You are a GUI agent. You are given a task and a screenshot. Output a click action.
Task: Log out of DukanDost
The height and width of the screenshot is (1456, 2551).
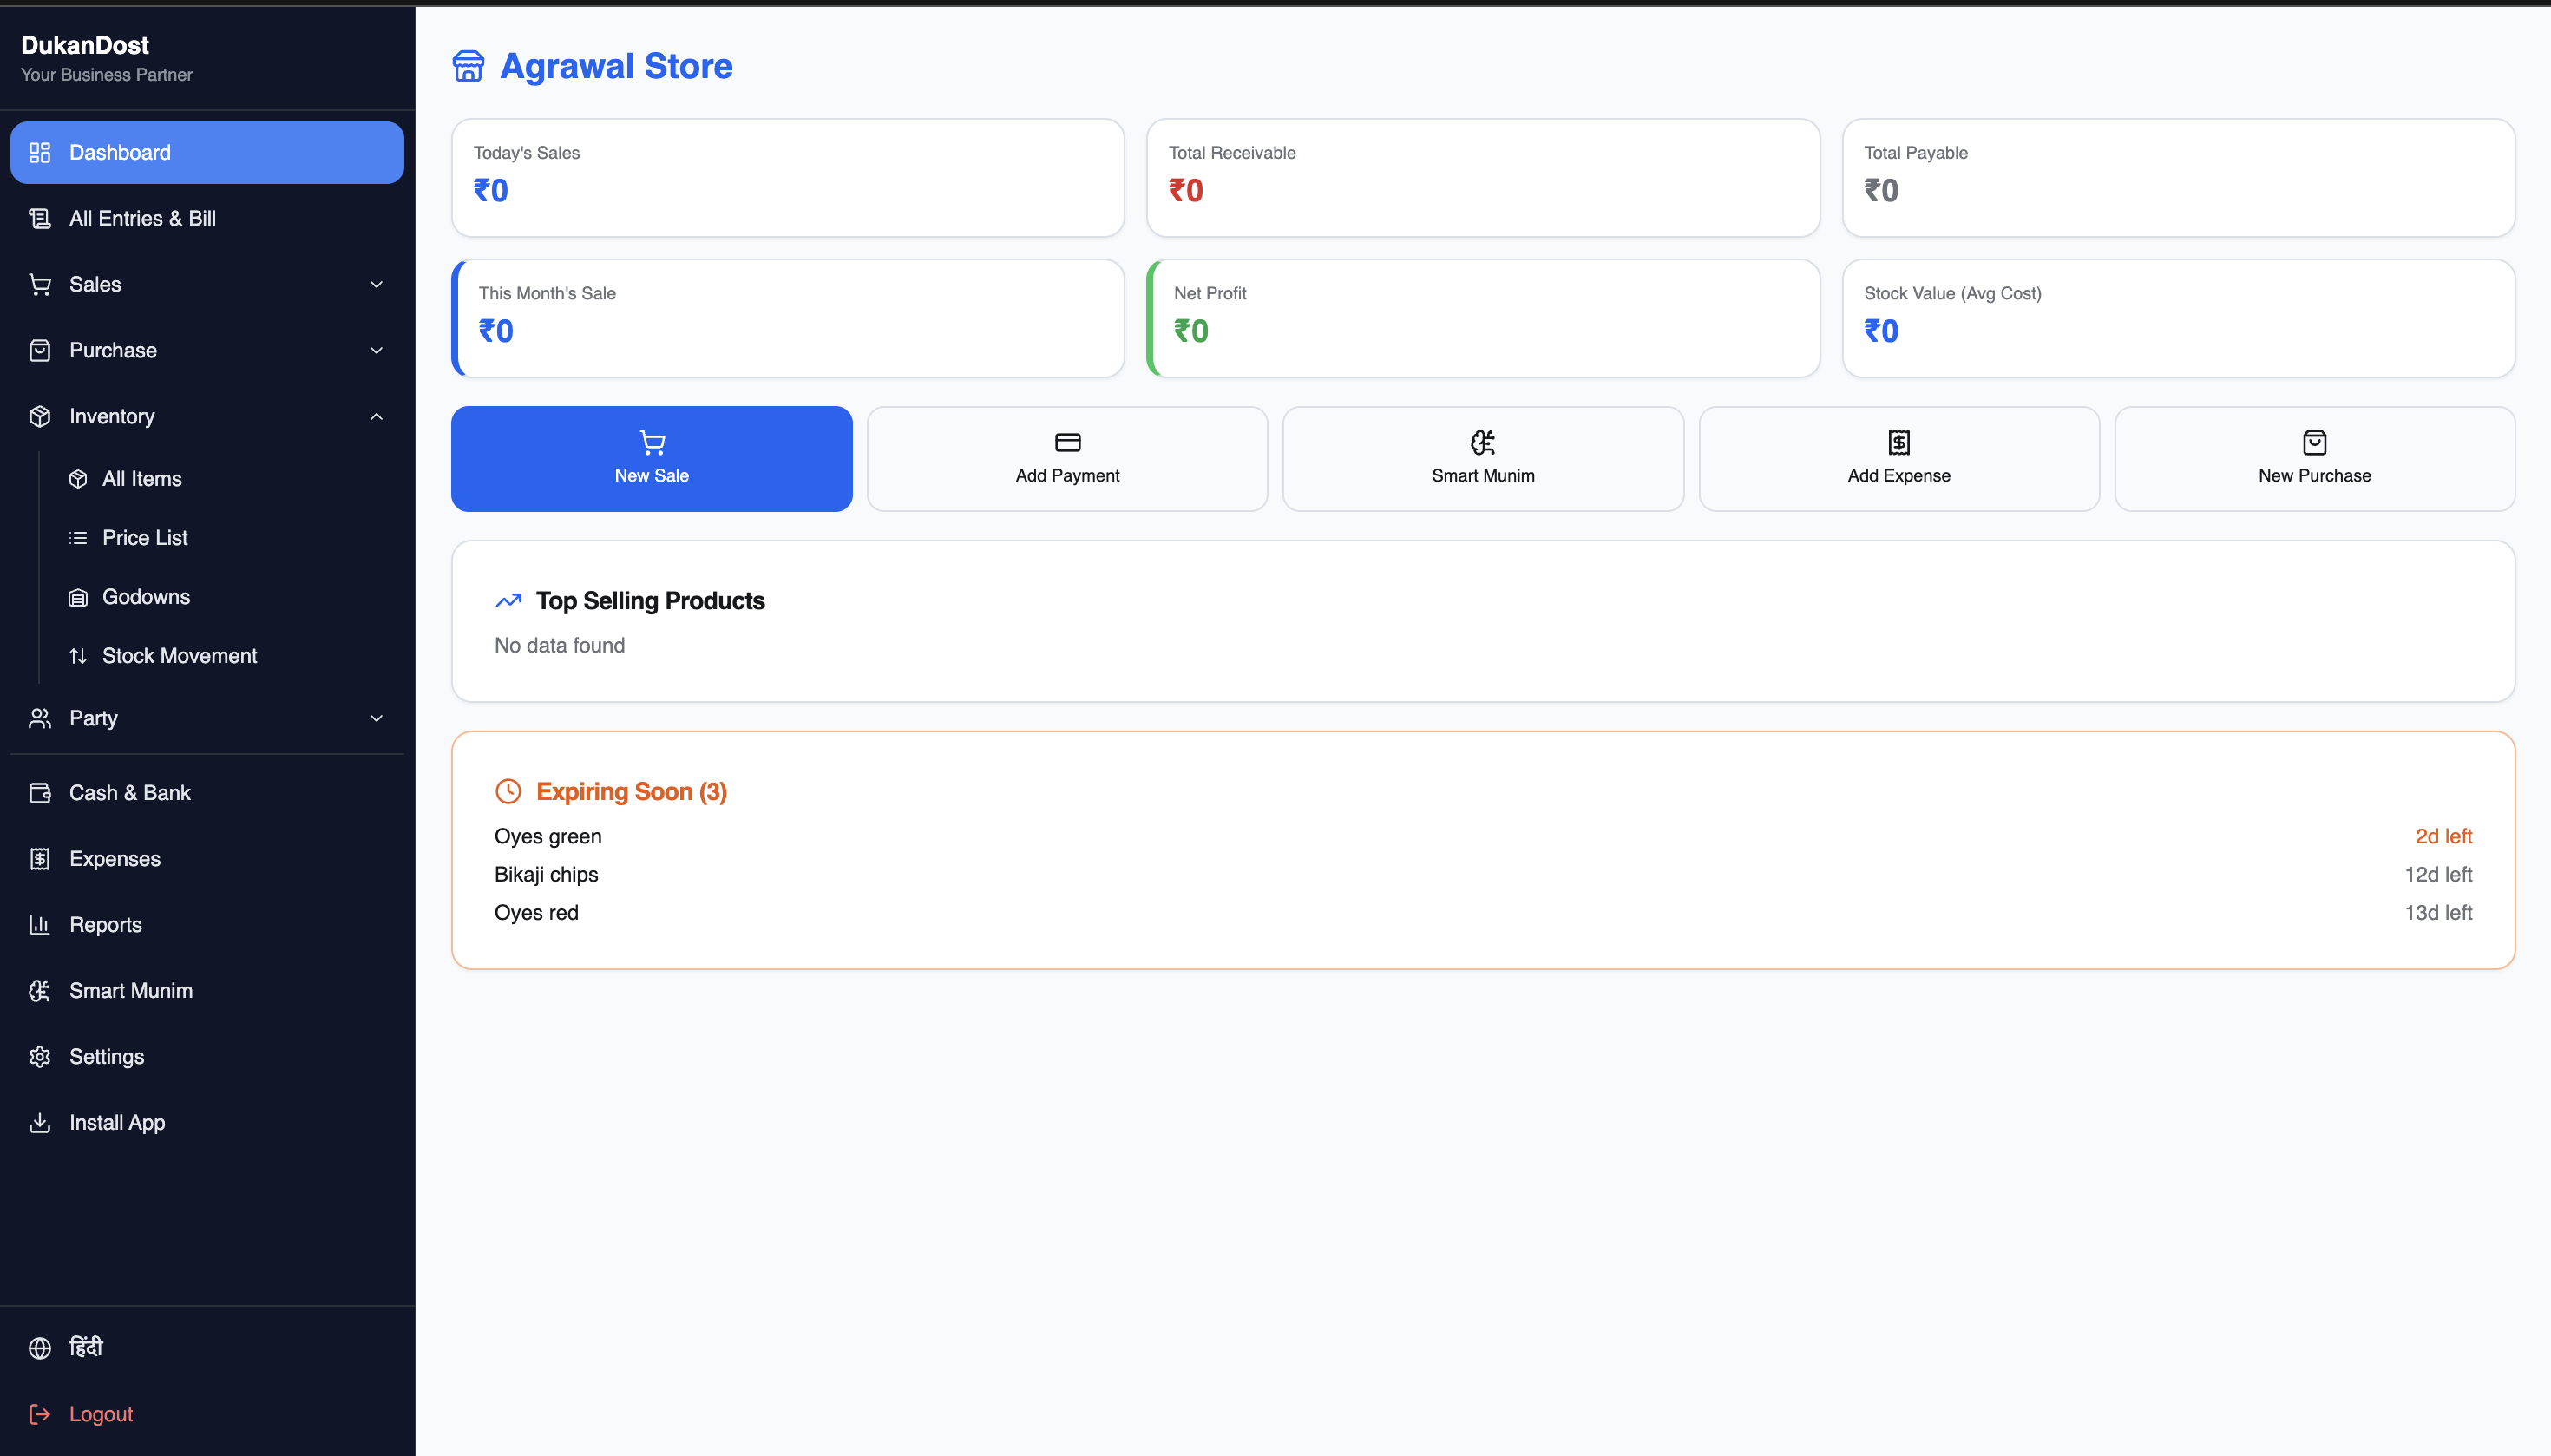pos(100,1414)
